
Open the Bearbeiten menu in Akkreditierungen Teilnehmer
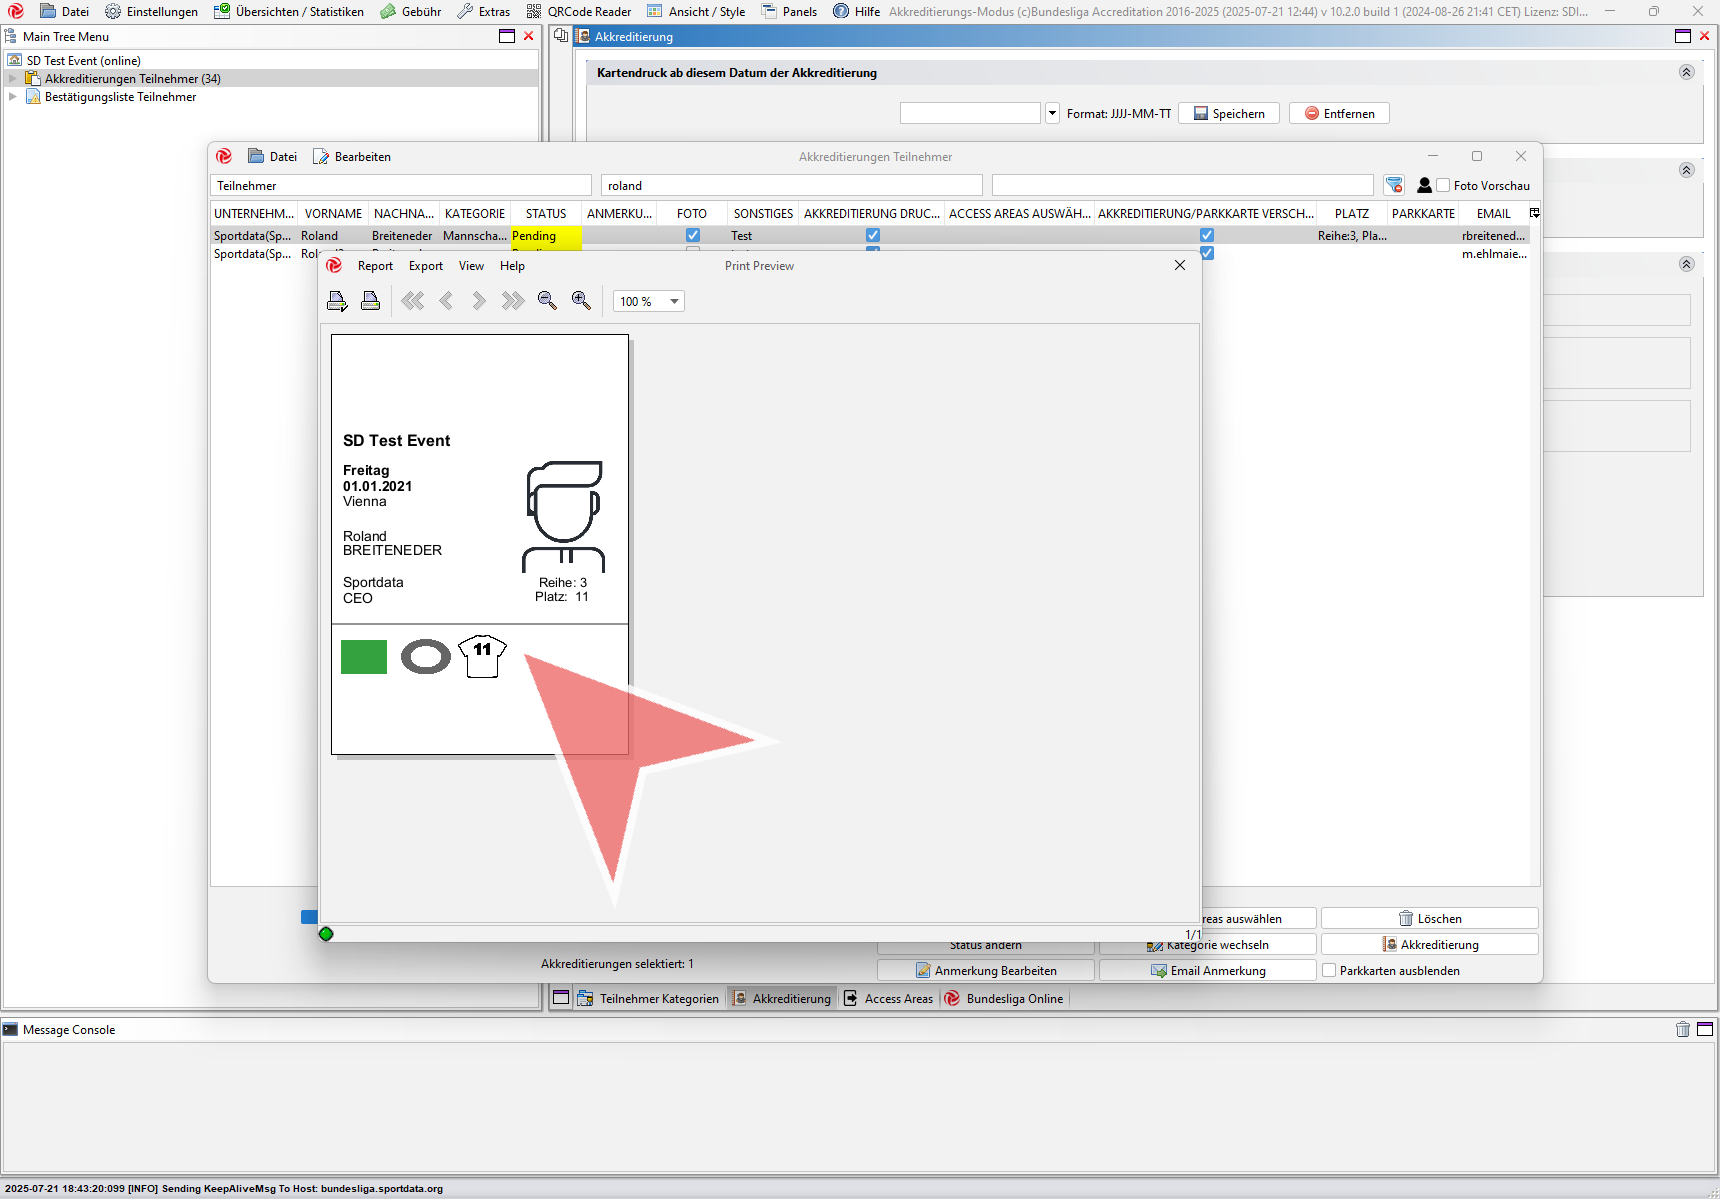tap(352, 156)
